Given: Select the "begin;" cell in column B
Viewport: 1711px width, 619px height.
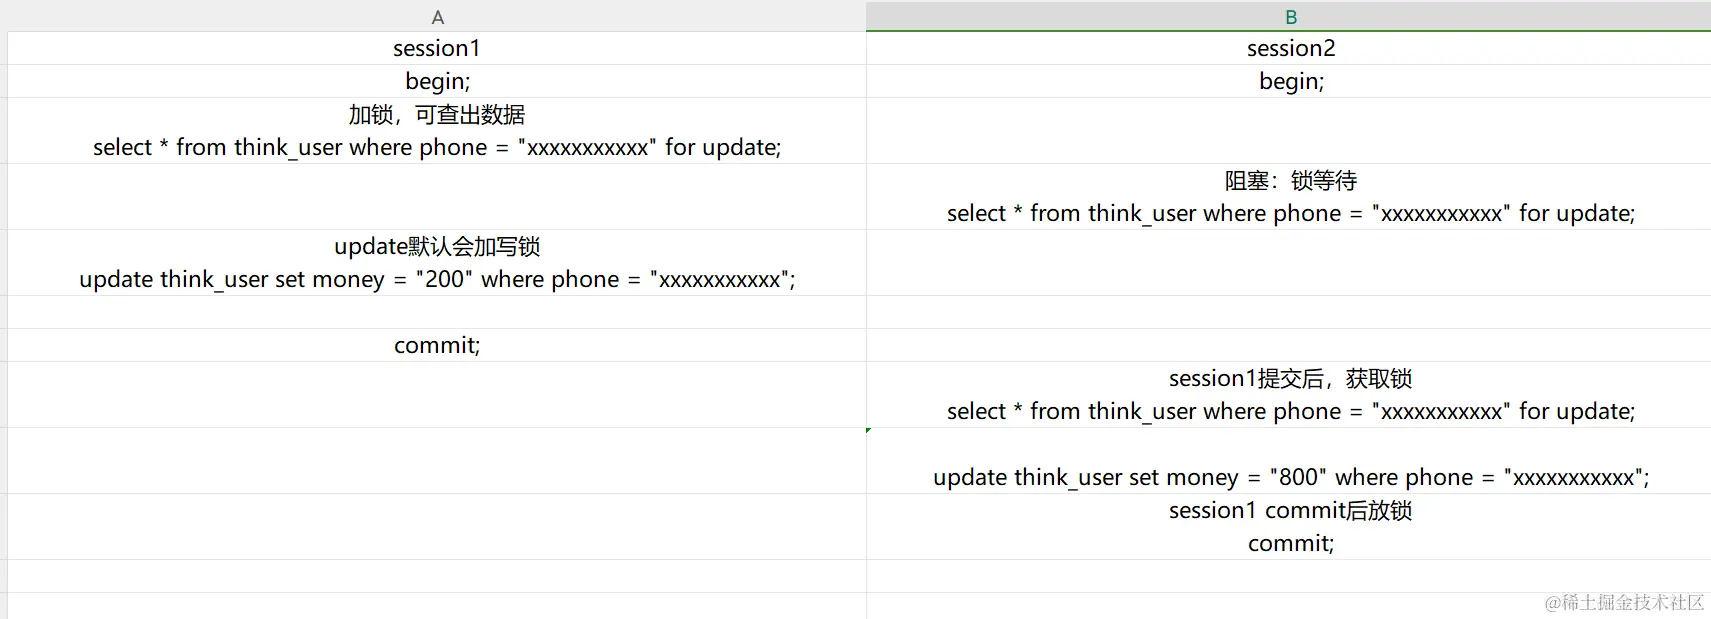Looking at the screenshot, I should 1290,81.
